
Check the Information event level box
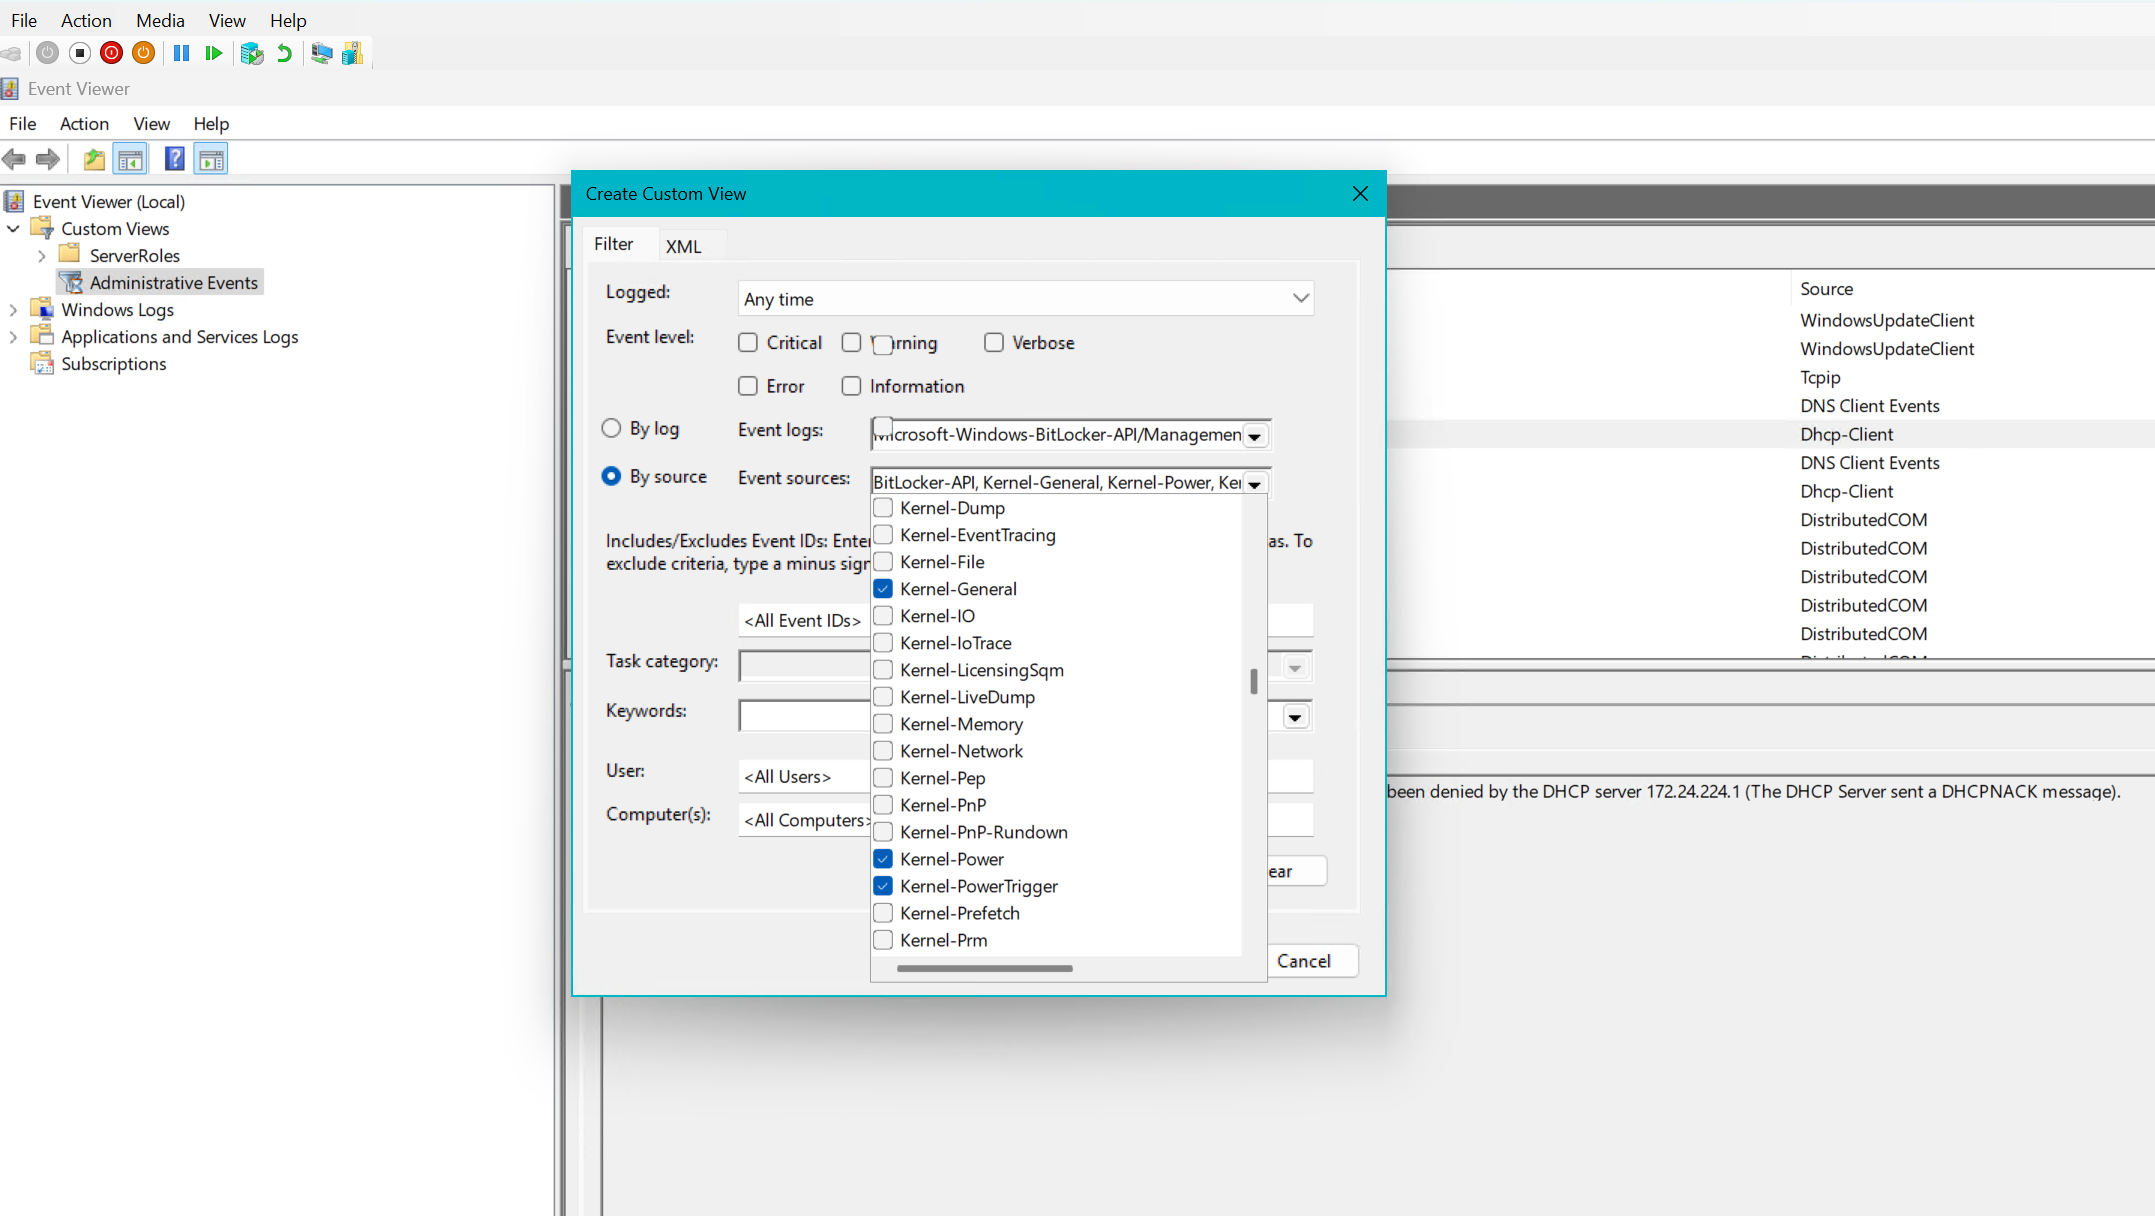click(851, 386)
